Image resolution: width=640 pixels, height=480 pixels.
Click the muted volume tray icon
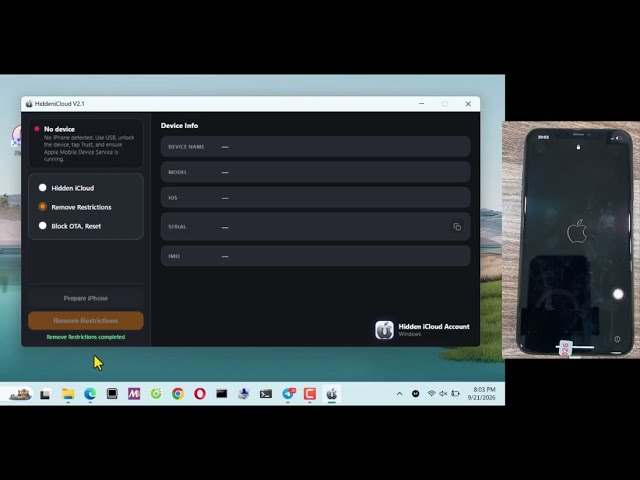coord(443,393)
